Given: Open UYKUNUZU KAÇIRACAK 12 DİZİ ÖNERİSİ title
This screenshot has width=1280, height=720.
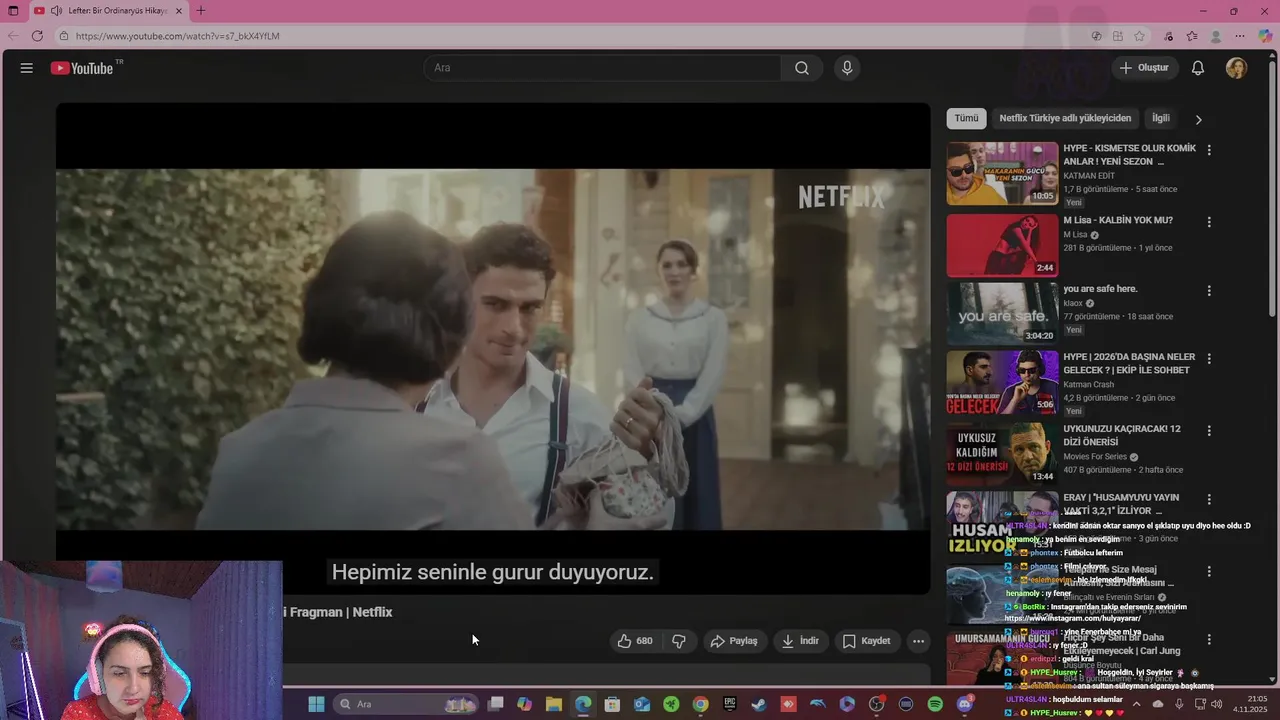Looking at the screenshot, I should tap(1122, 435).
